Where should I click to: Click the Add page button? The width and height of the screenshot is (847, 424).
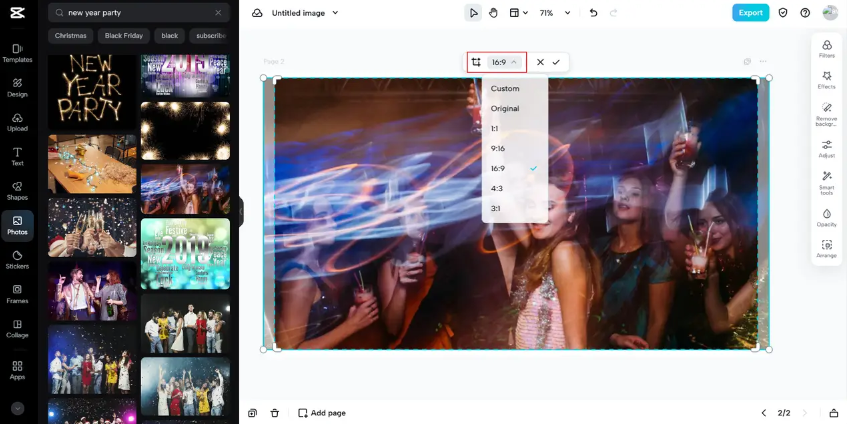tap(322, 413)
